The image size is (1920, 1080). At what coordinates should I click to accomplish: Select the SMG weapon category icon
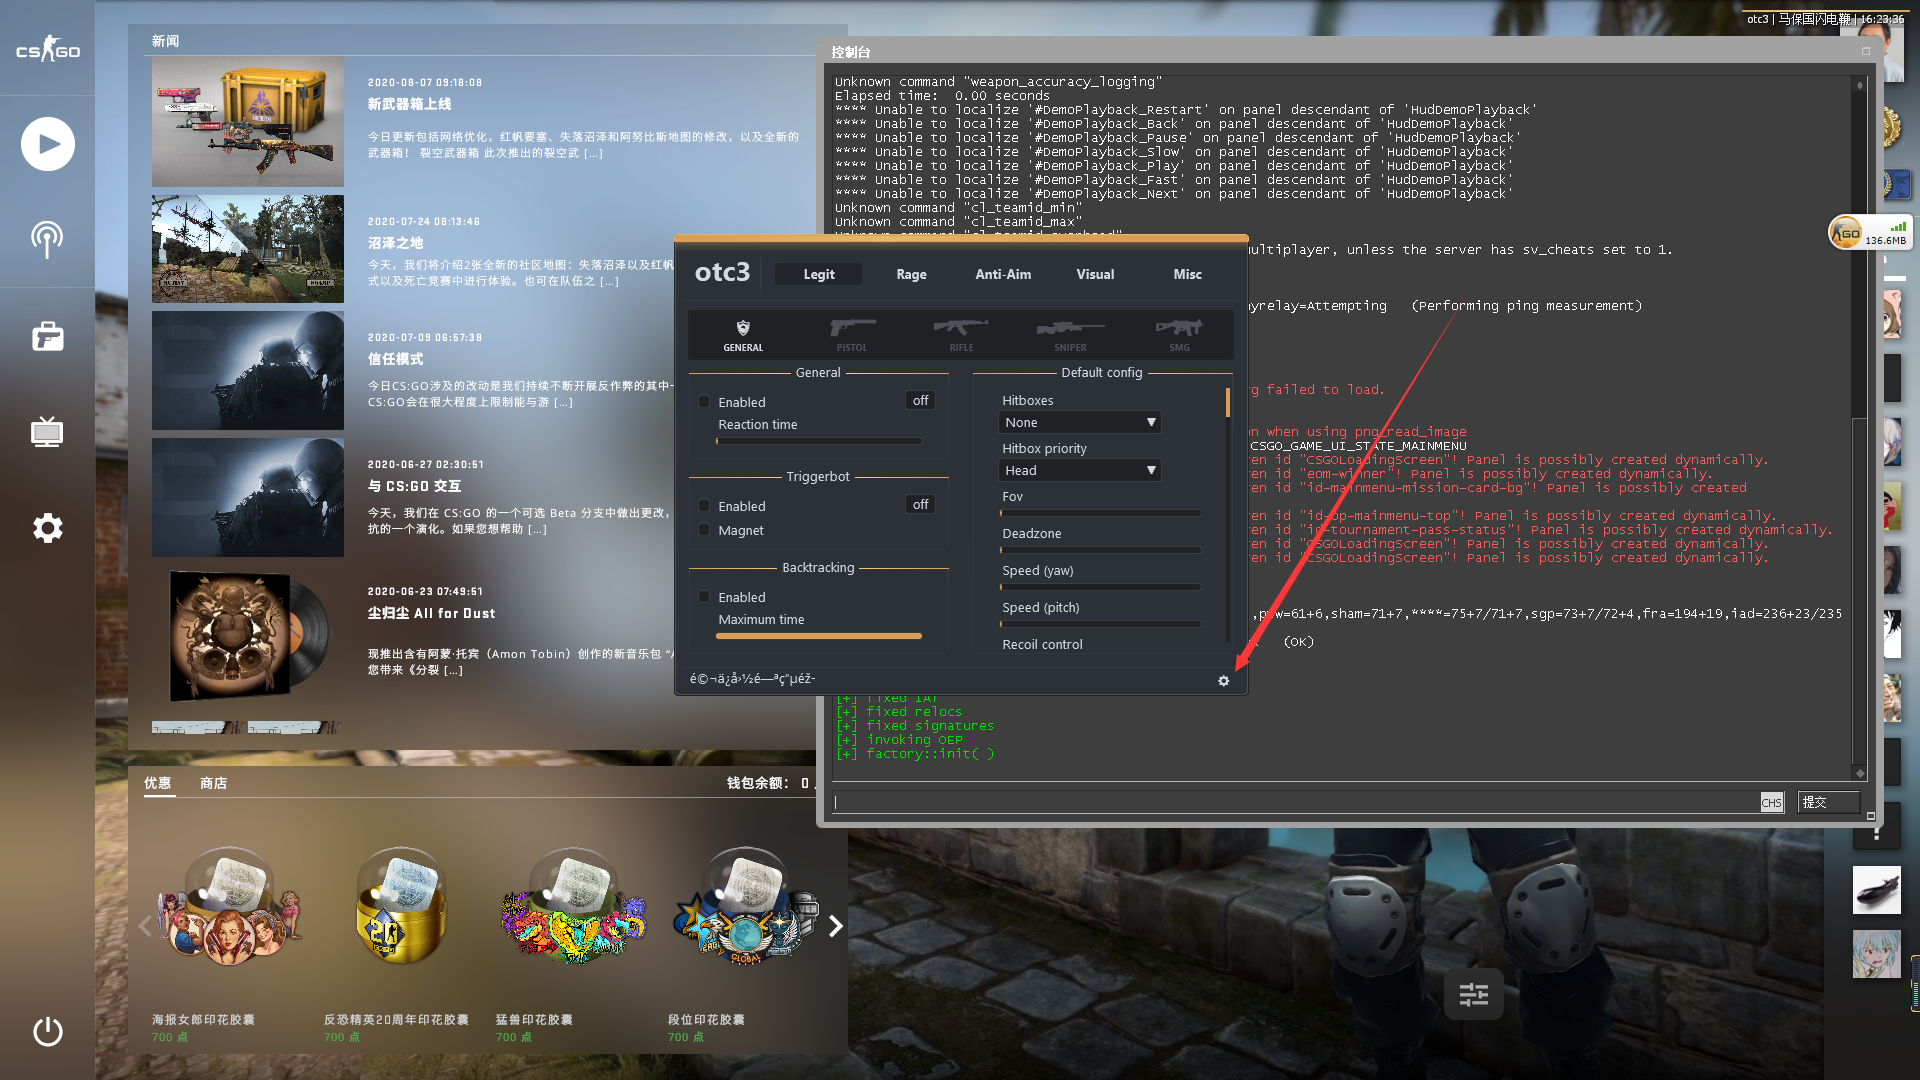(x=1179, y=333)
